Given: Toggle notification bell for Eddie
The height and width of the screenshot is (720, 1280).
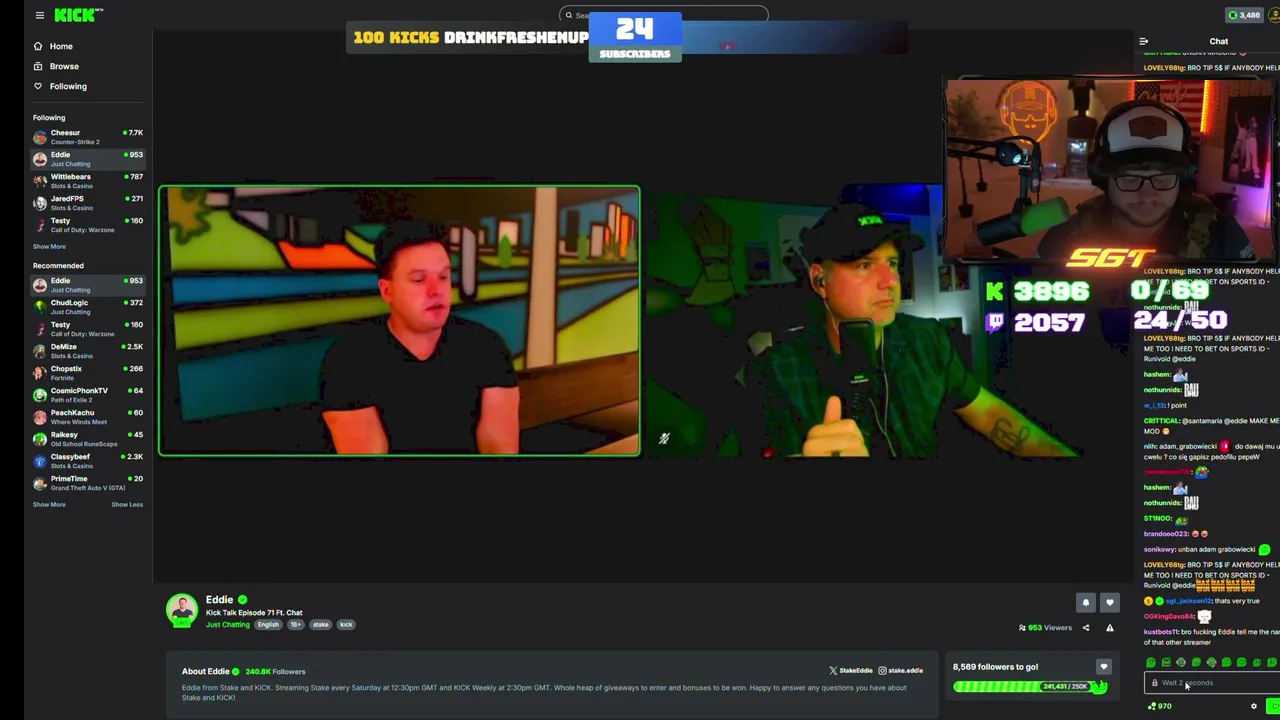Looking at the screenshot, I should [x=1085, y=602].
